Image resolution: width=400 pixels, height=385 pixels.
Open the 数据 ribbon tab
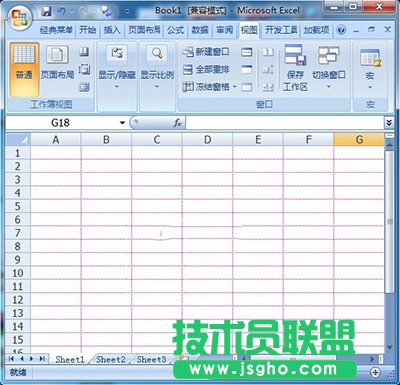pyautogui.click(x=200, y=30)
